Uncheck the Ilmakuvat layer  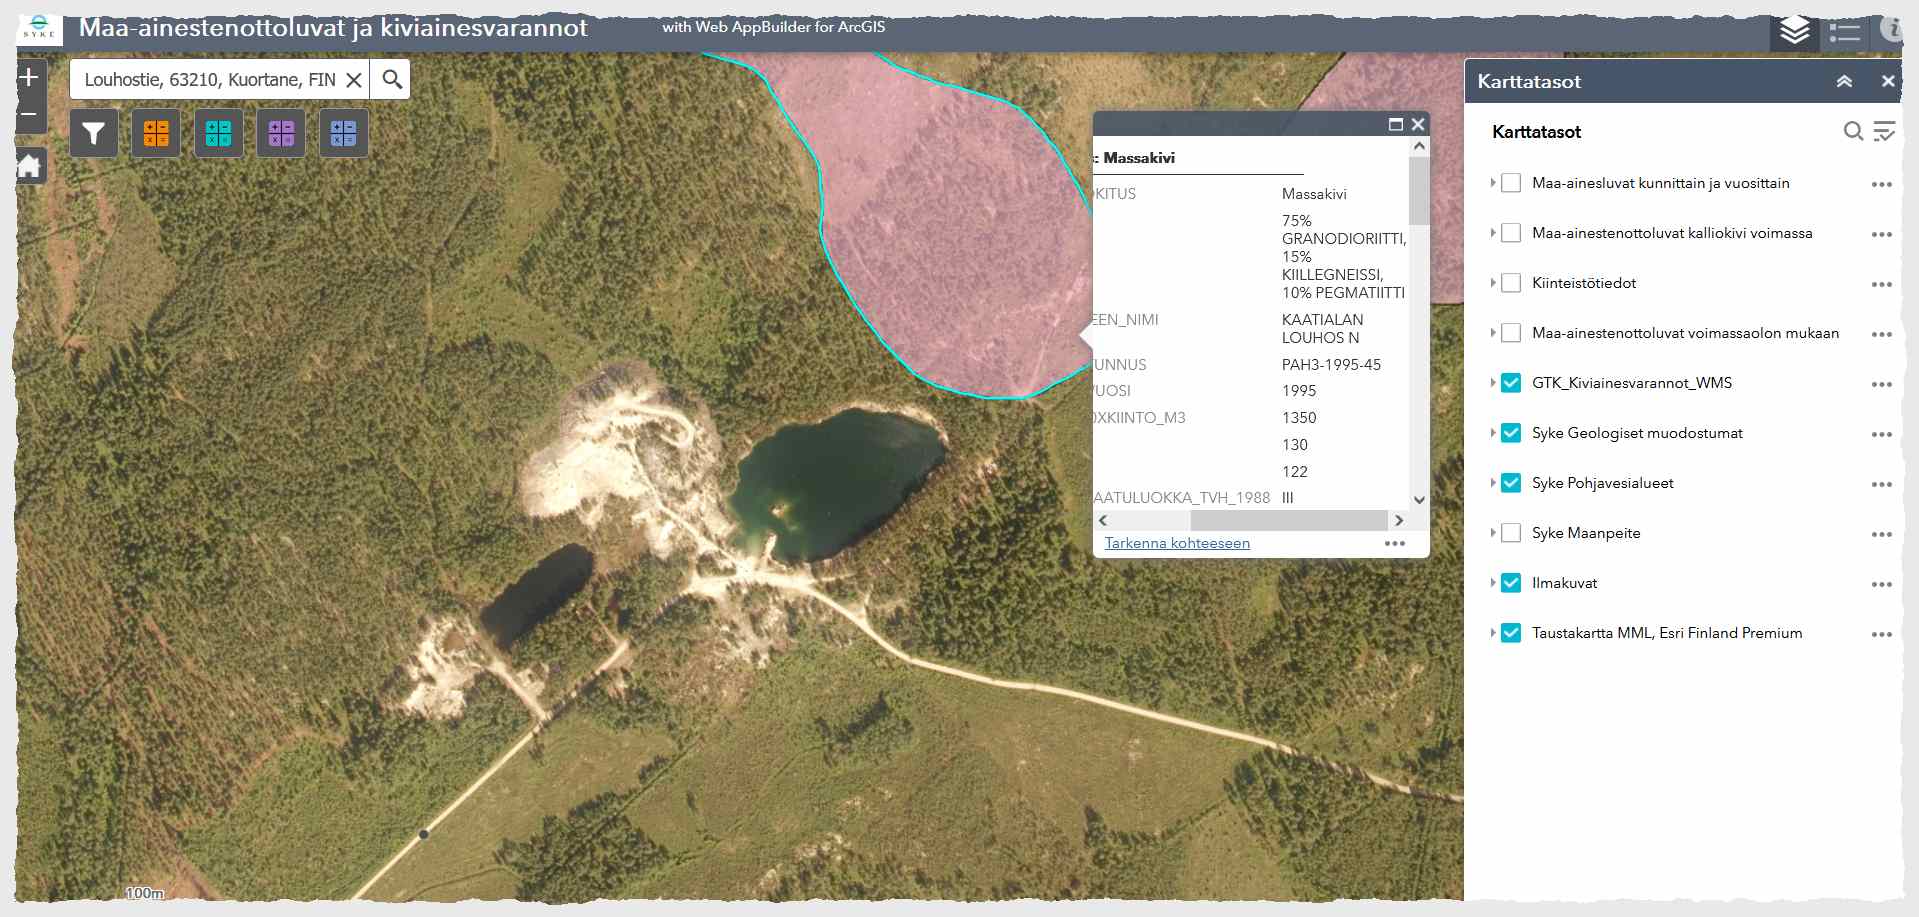pos(1511,583)
